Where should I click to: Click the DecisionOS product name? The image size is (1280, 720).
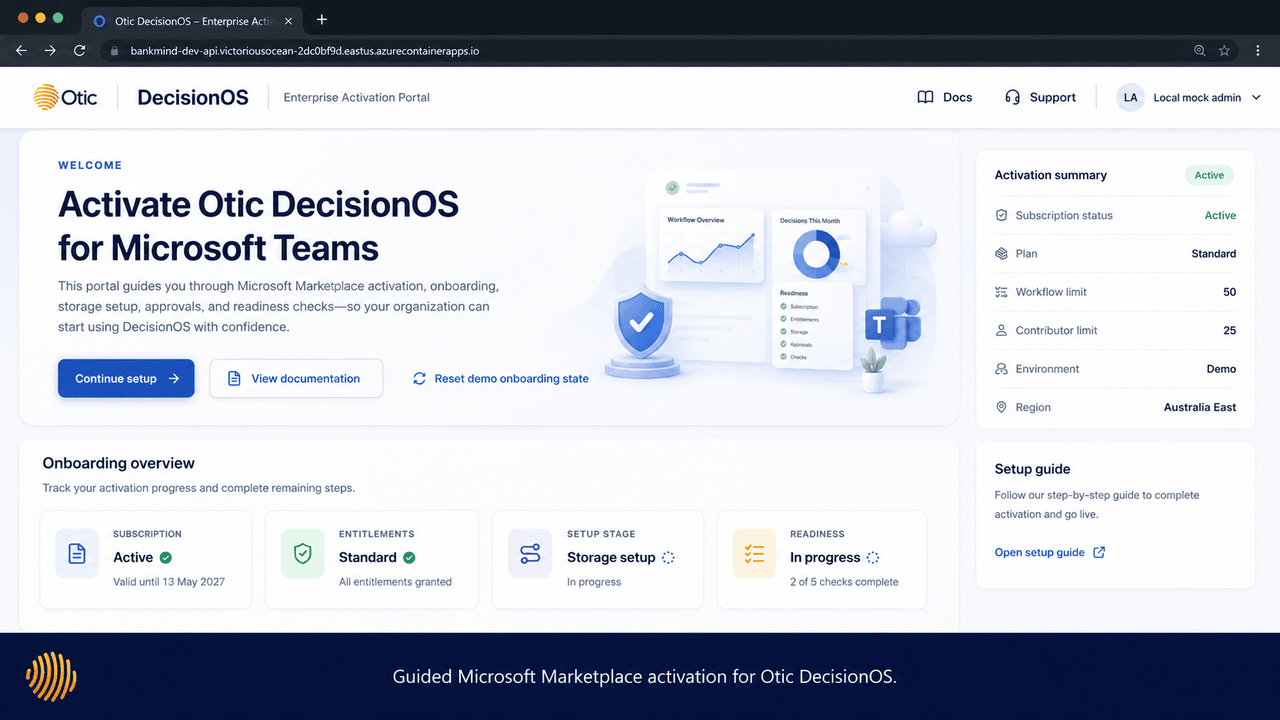coord(193,97)
